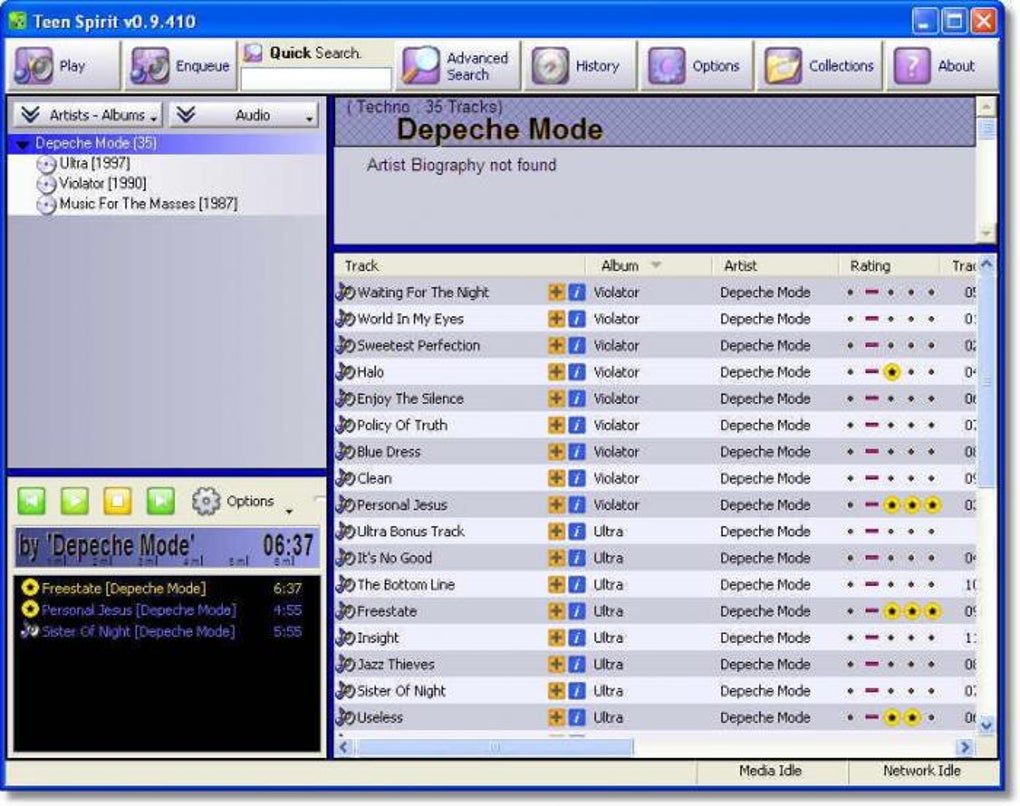1020x806 pixels.
Task: Select the Sister Of Night track row
Action: [x=656, y=691]
